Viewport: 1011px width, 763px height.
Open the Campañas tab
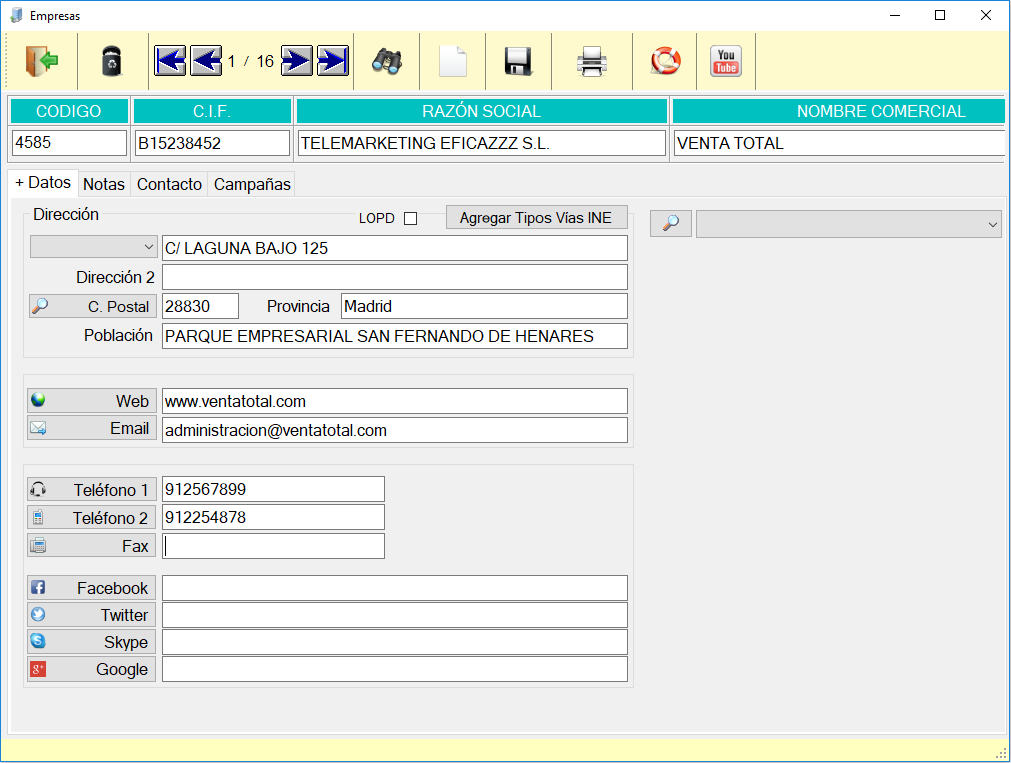[252, 184]
